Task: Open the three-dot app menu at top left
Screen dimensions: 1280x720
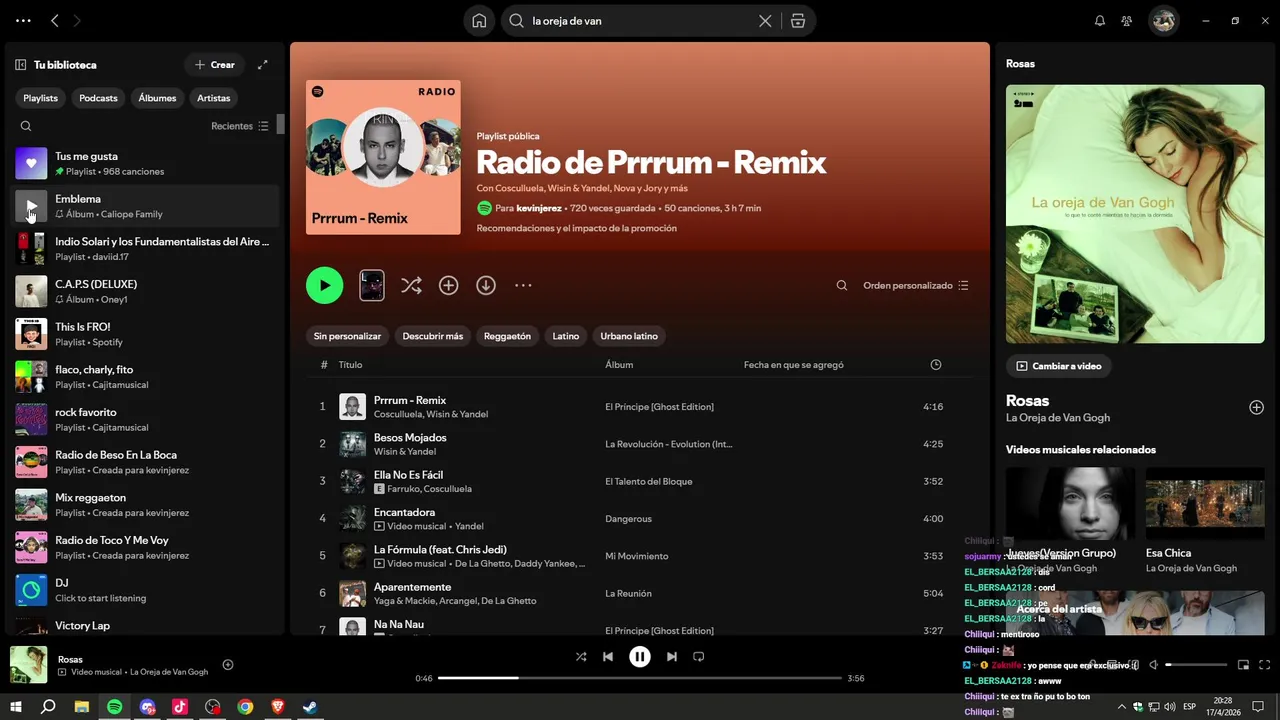Action: (x=23, y=20)
